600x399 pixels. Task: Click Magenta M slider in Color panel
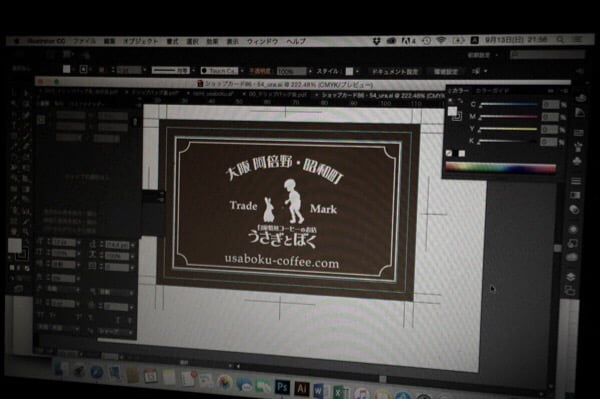coord(509,117)
